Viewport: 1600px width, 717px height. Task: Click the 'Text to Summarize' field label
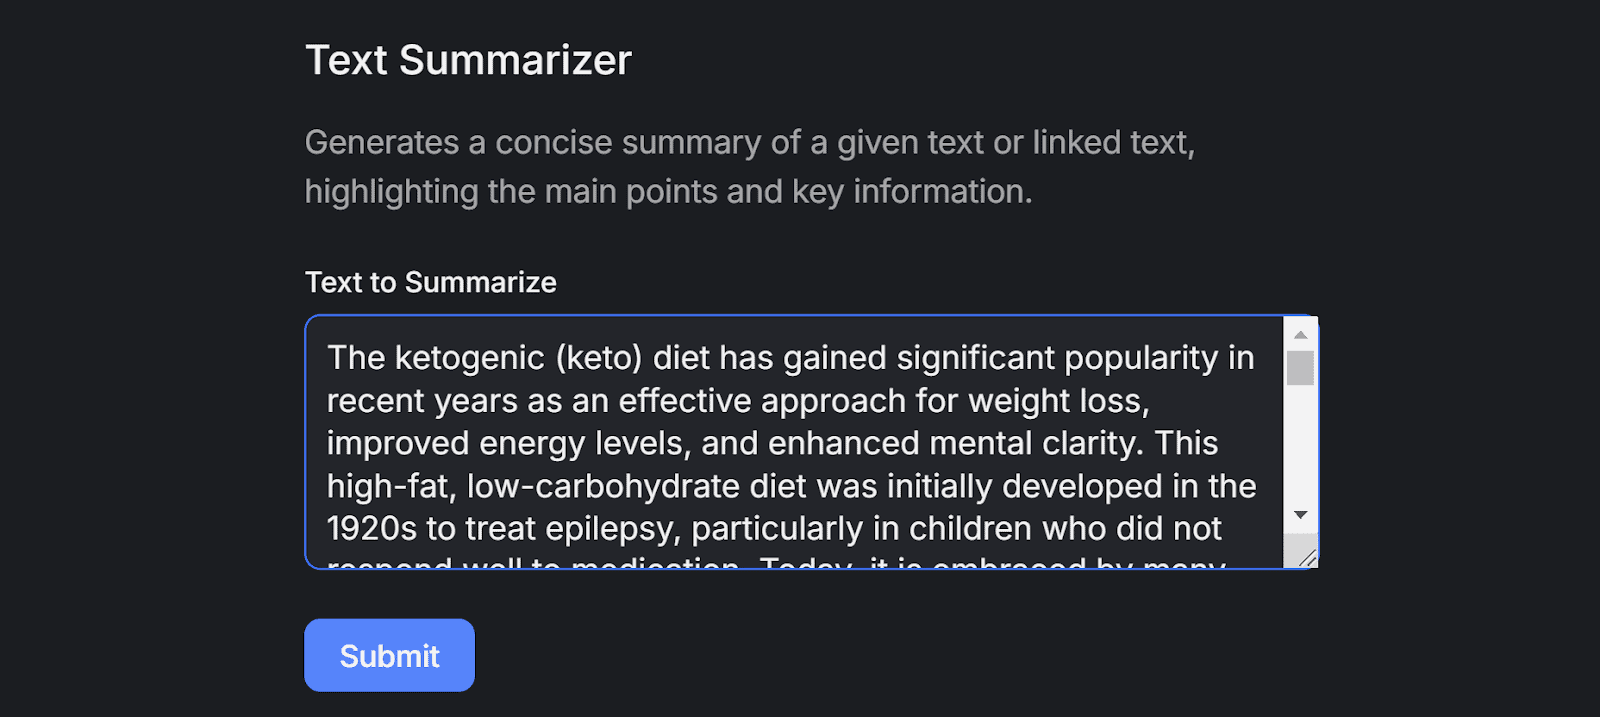point(430,282)
